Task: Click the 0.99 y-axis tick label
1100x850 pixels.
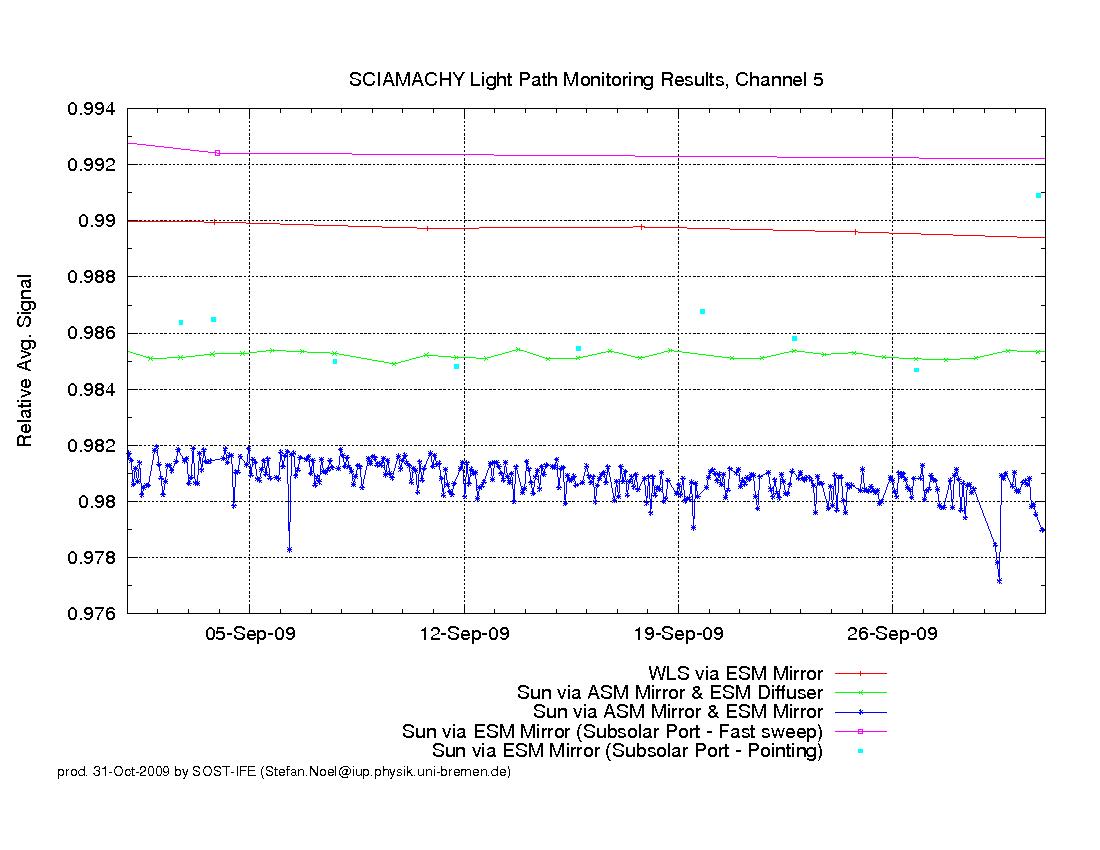Action: coord(97,222)
